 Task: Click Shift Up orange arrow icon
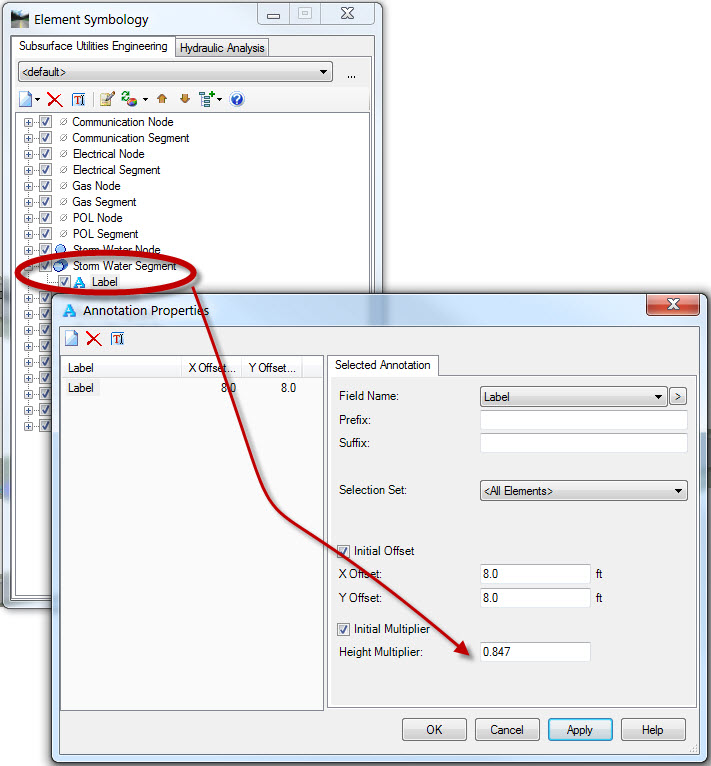tap(162, 99)
